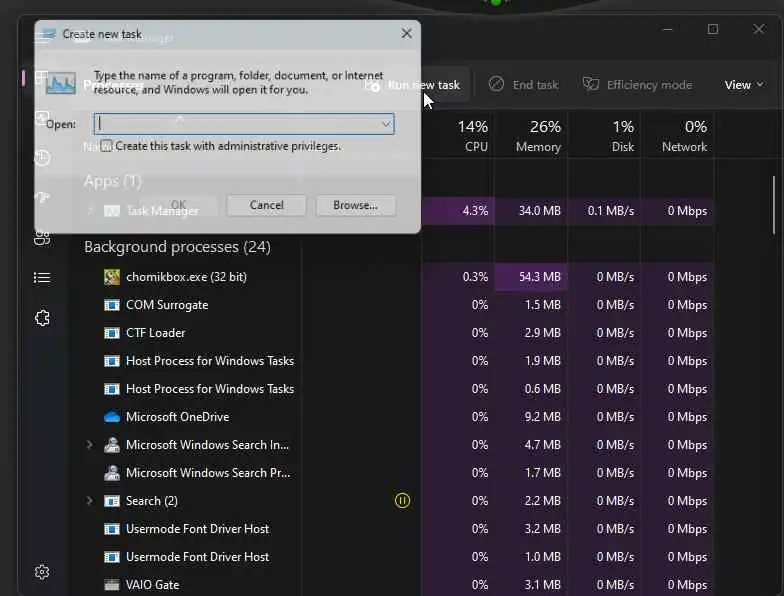Select the first Host Process for Windows Tasks
Viewport: 784px width, 596px height.
(x=210, y=361)
